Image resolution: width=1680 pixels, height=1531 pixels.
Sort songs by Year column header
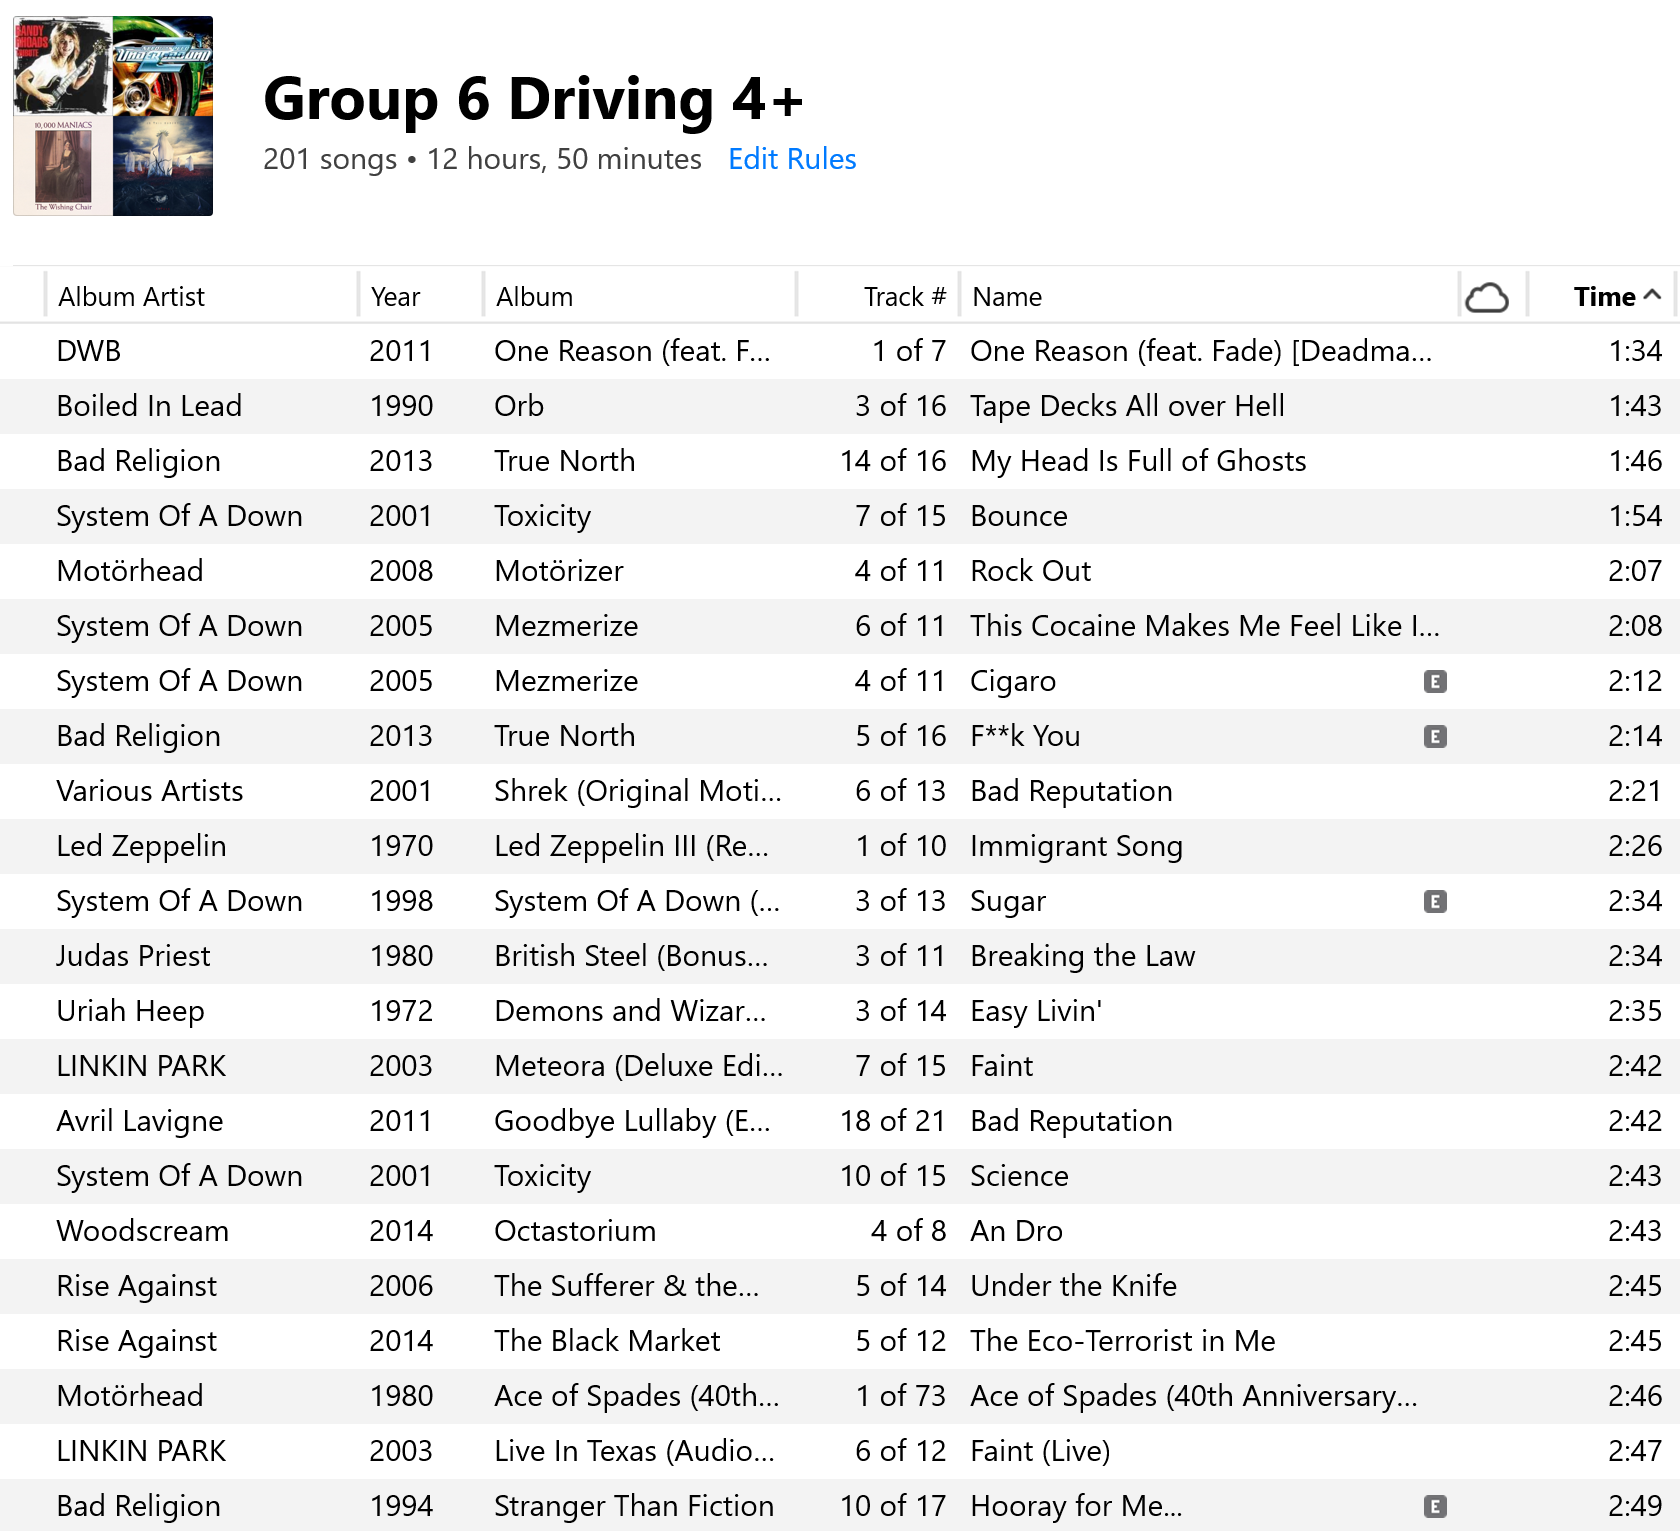point(395,297)
